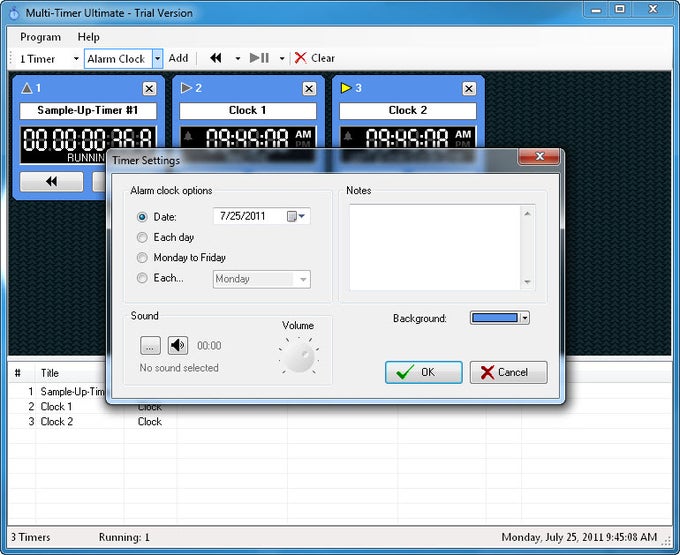The width and height of the screenshot is (680, 555).
Task: Click the rewind button on Sample-Up-Timer #1
Action: click(52, 181)
